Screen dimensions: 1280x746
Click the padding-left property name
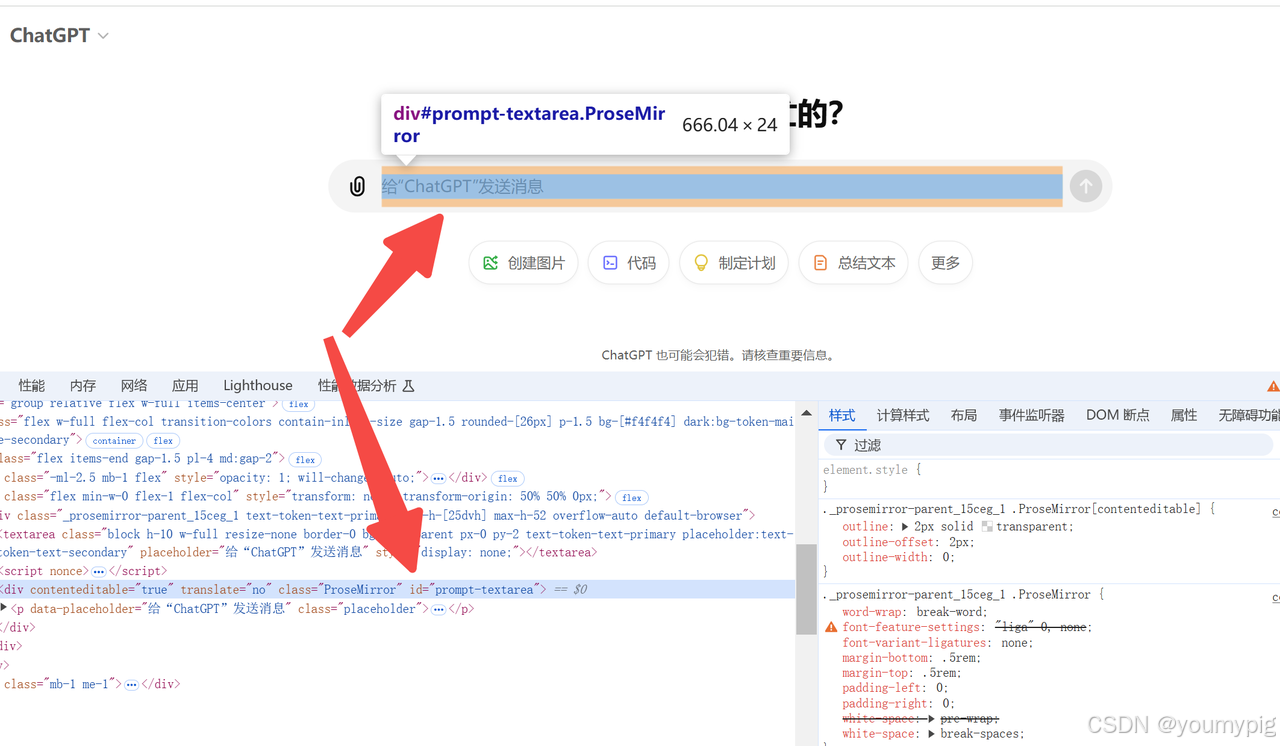880,688
